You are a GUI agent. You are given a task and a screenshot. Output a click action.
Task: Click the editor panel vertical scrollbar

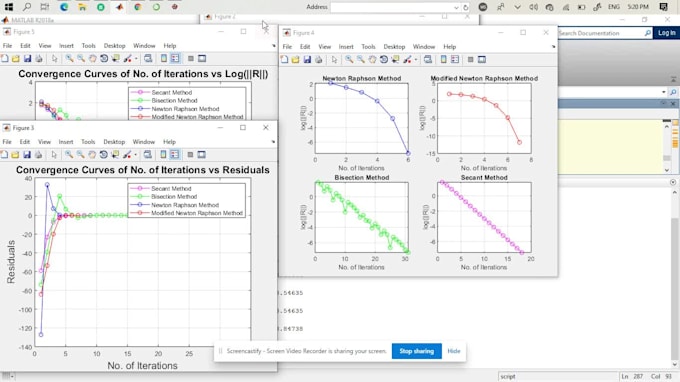tap(667, 148)
